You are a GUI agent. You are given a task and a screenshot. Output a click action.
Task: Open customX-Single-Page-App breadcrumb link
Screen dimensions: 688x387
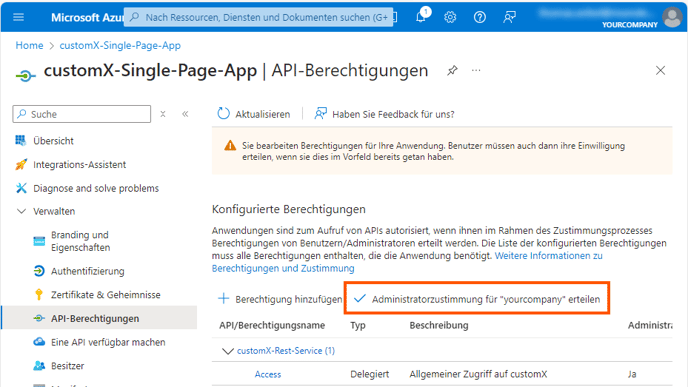coord(120,45)
